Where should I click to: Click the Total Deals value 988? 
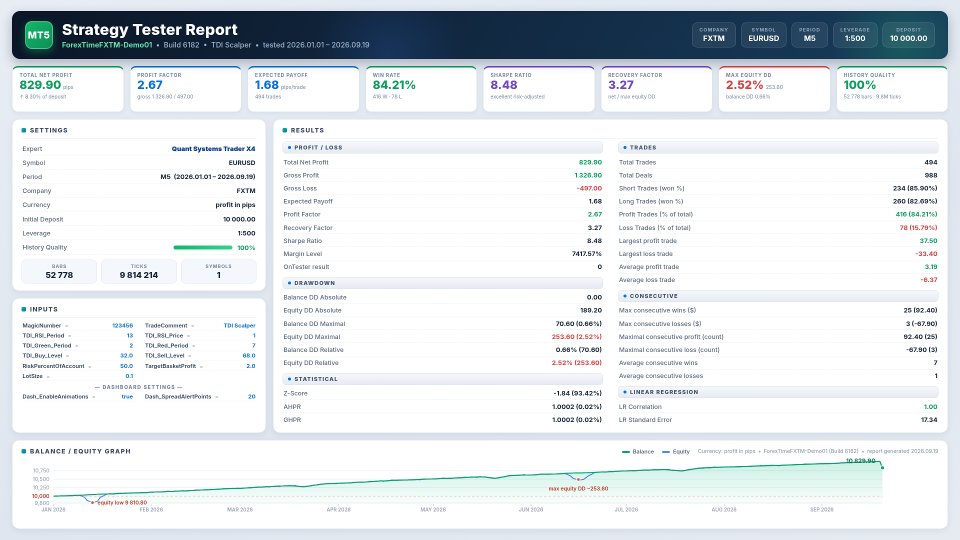tap(931, 175)
